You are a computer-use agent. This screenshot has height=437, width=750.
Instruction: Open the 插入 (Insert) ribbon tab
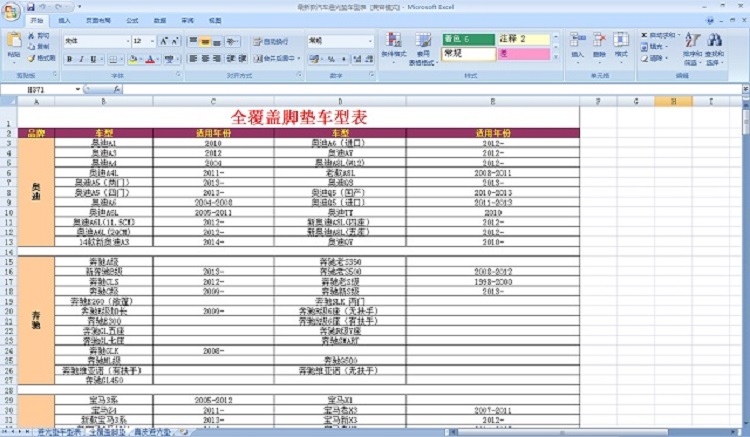click(x=64, y=21)
